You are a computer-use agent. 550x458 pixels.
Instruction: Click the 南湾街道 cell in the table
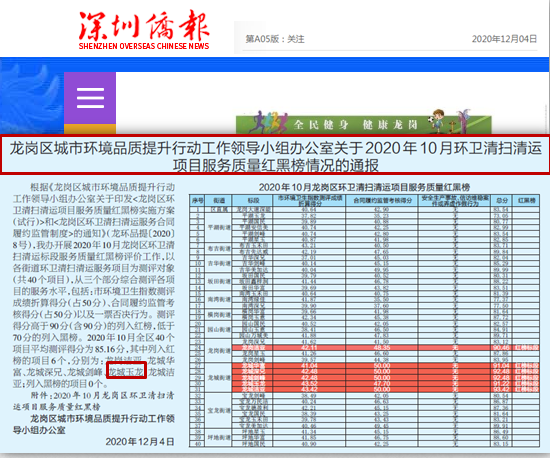tap(219, 299)
